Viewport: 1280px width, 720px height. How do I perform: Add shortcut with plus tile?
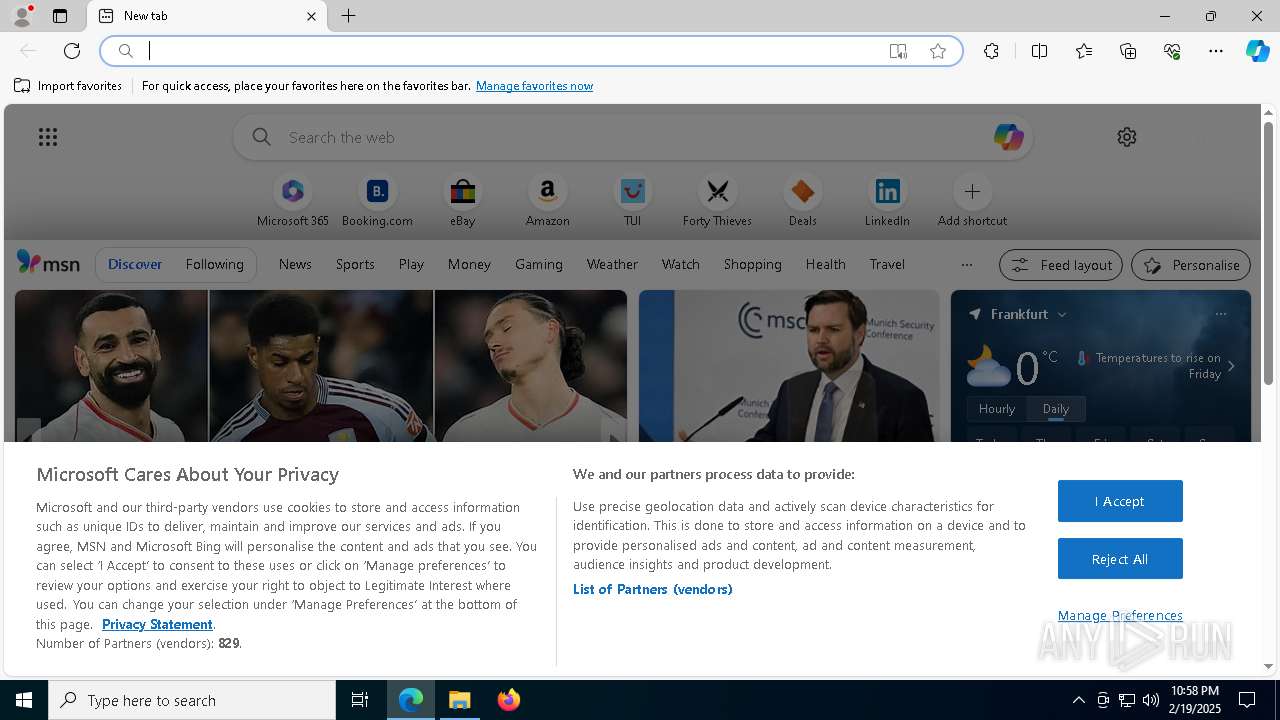[972, 201]
